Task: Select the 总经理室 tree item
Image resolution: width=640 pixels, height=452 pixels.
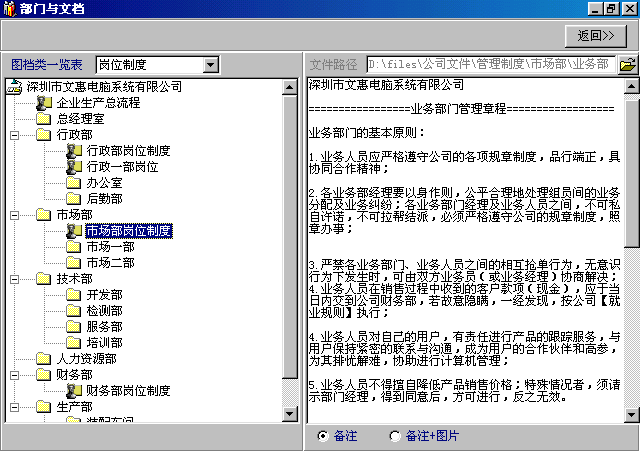Action: coord(80,119)
